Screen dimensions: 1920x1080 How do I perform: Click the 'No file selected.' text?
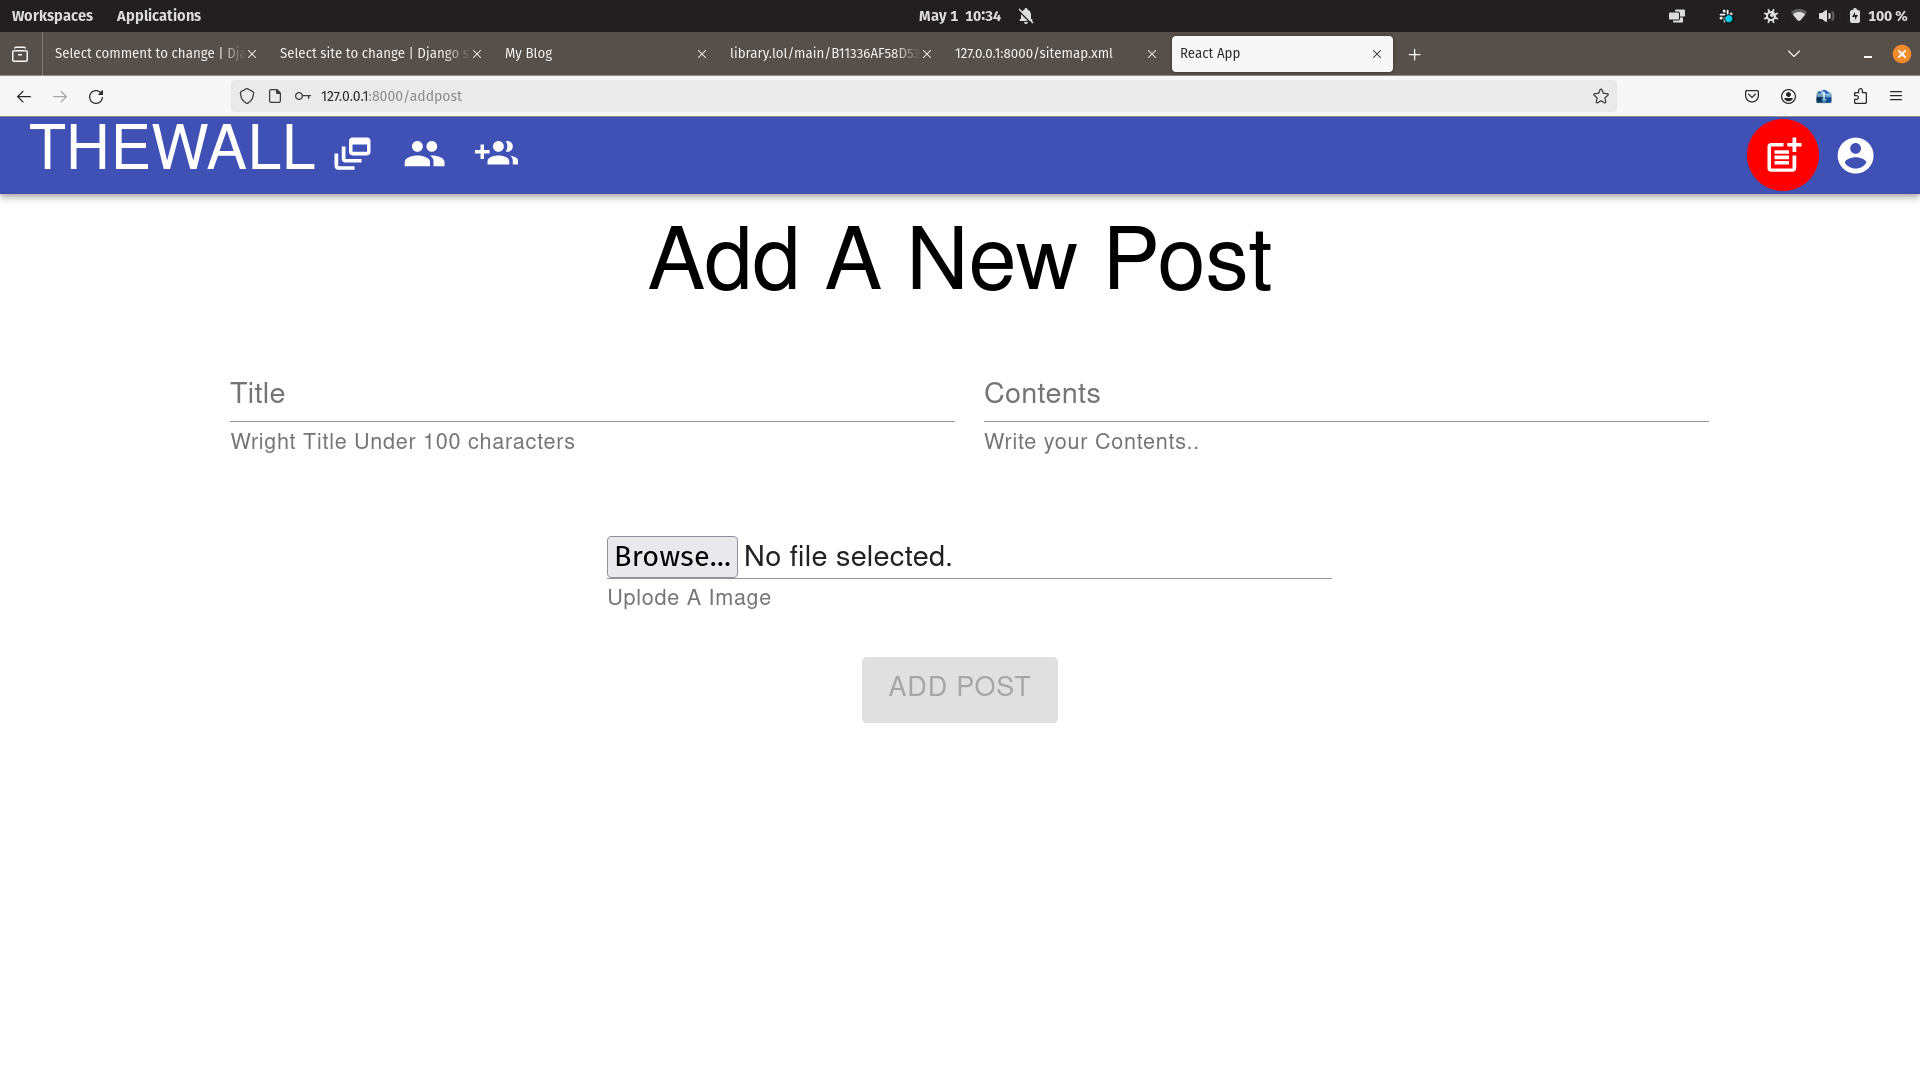pyautogui.click(x=848, y=557)
